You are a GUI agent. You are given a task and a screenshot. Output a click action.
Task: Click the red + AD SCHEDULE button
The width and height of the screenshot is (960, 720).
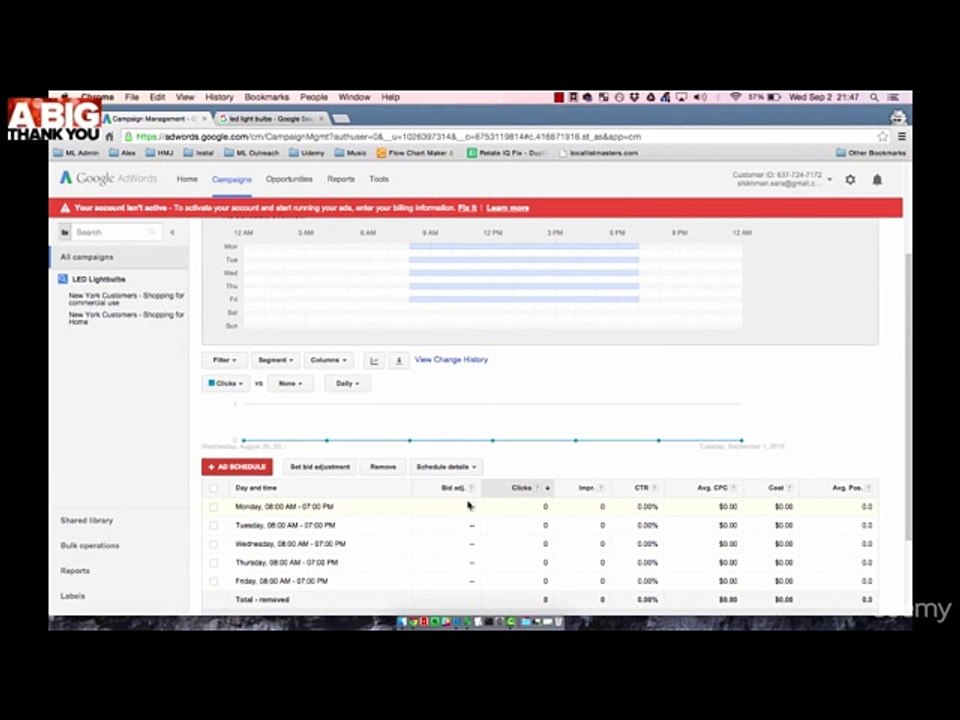pyautogui.click(x=237, y=467)
